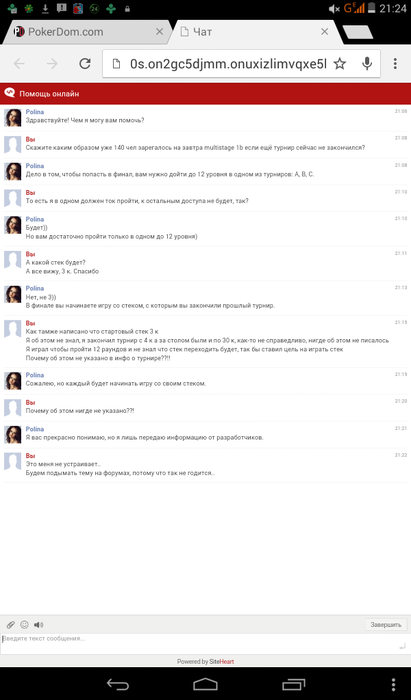Bookmark the page with the star icon
The width and height of the screenshot is (411, 700).
click(x=340, y=64)
